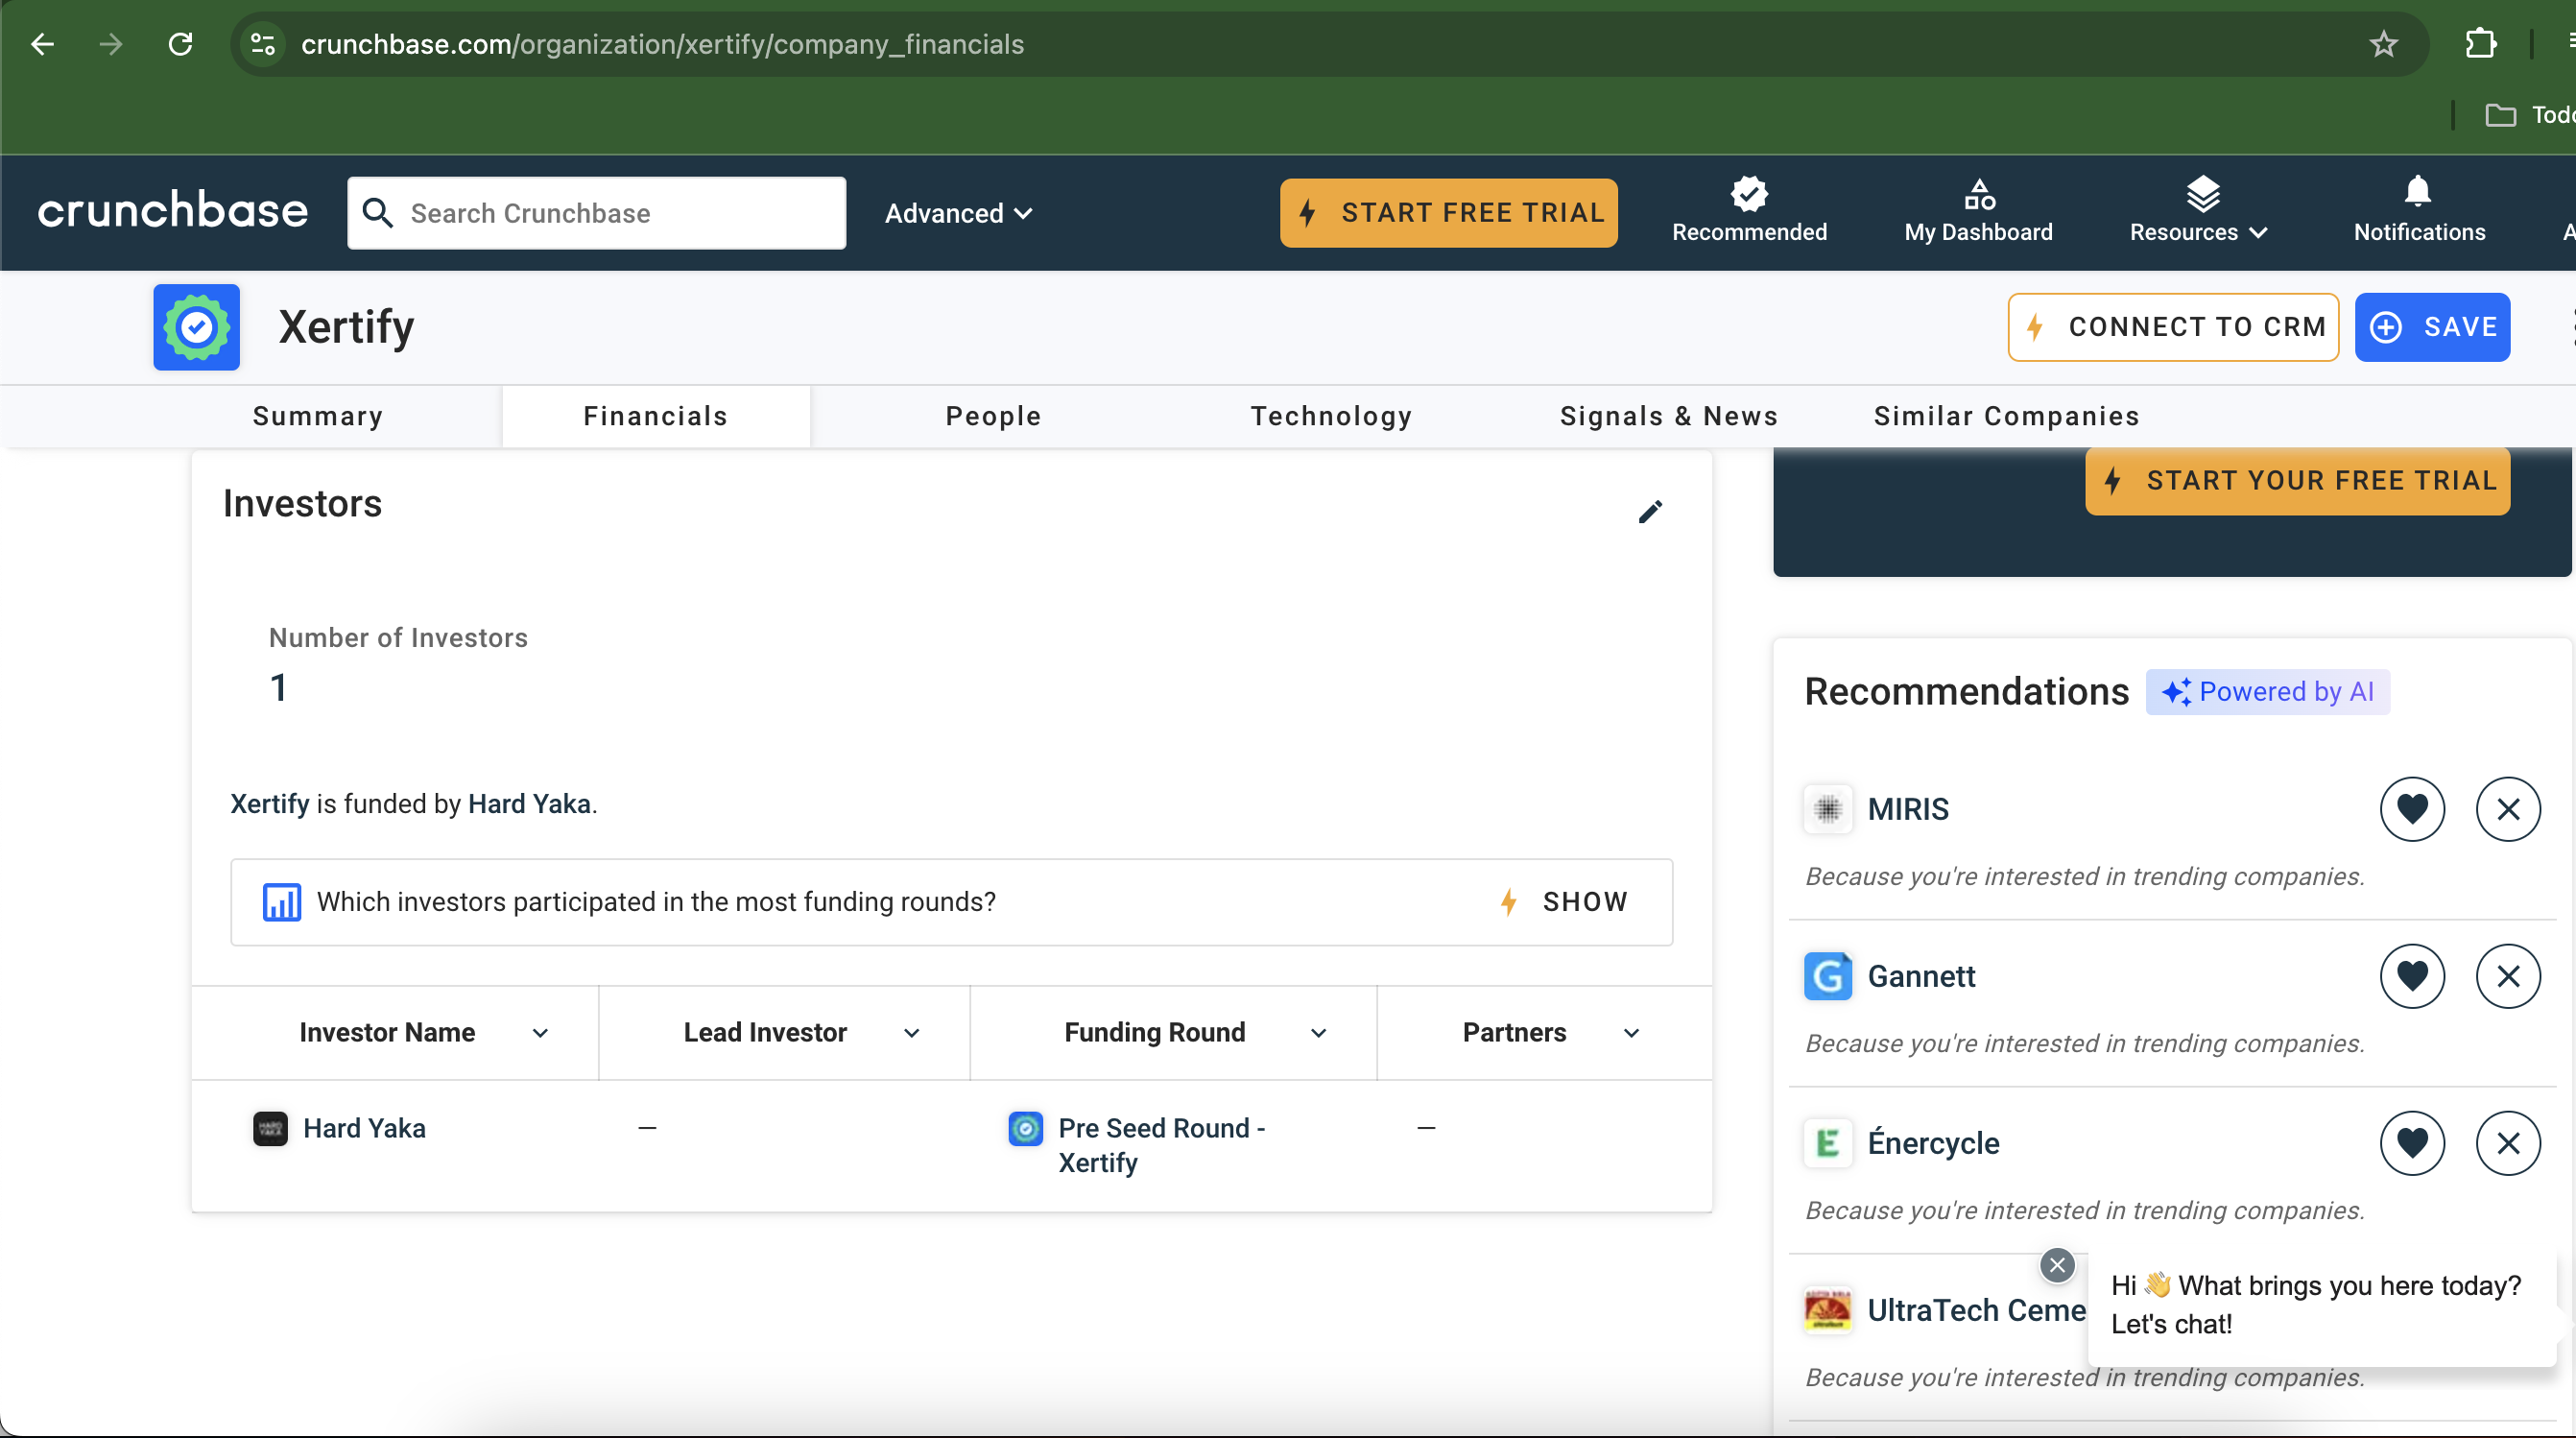Save Xertify with the SAVE button
This screenshot has height=1438, width=2576.
tap(2432, 327)
